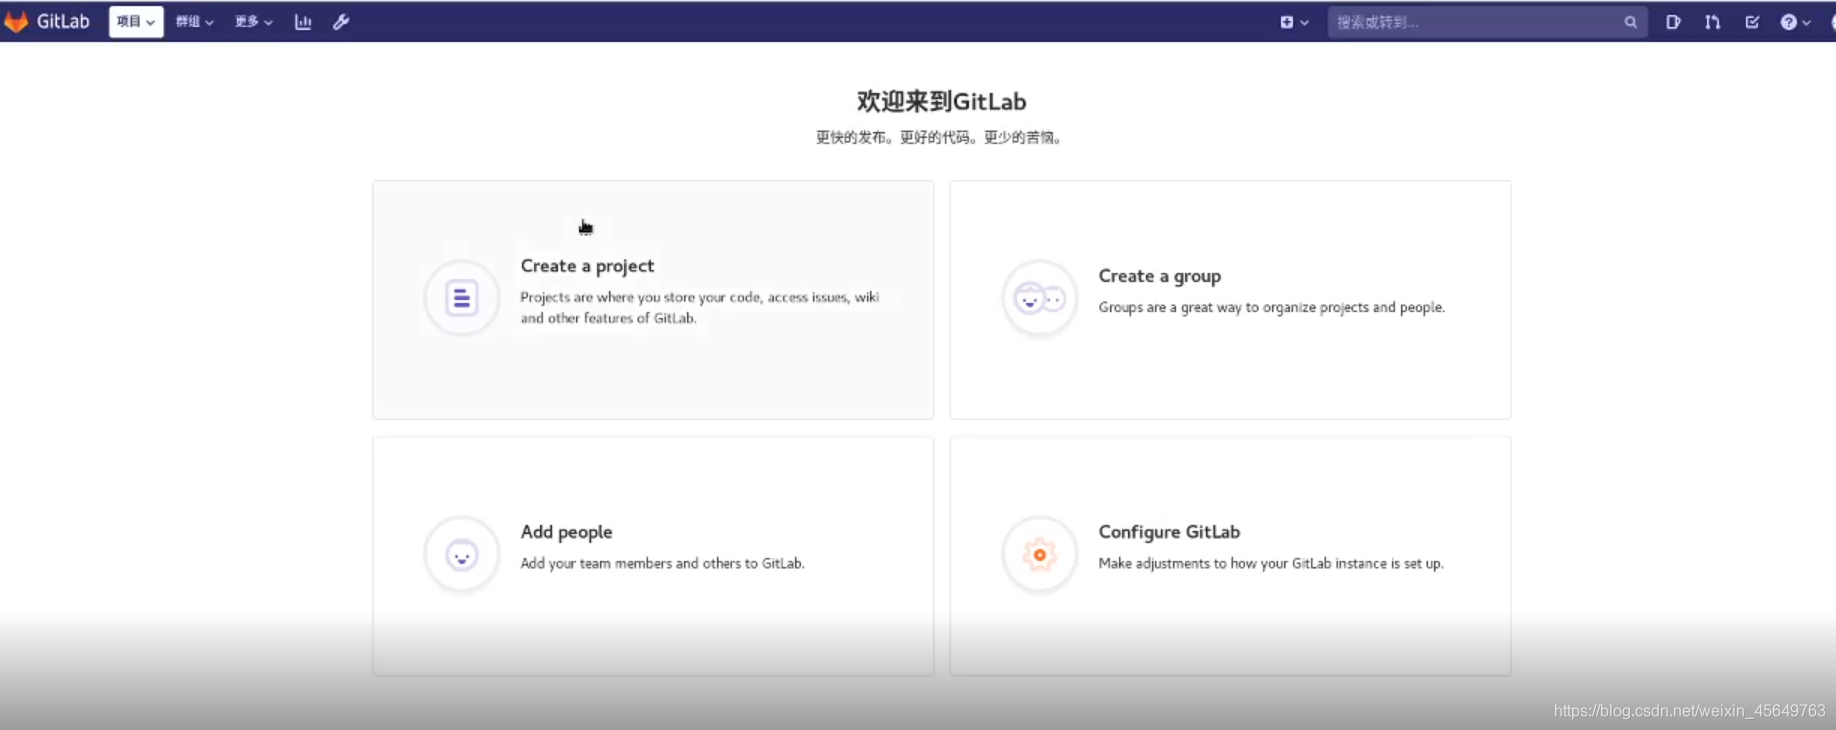
Task: Click the Configure GitLab gear icon
Action: coord(1039,554)
